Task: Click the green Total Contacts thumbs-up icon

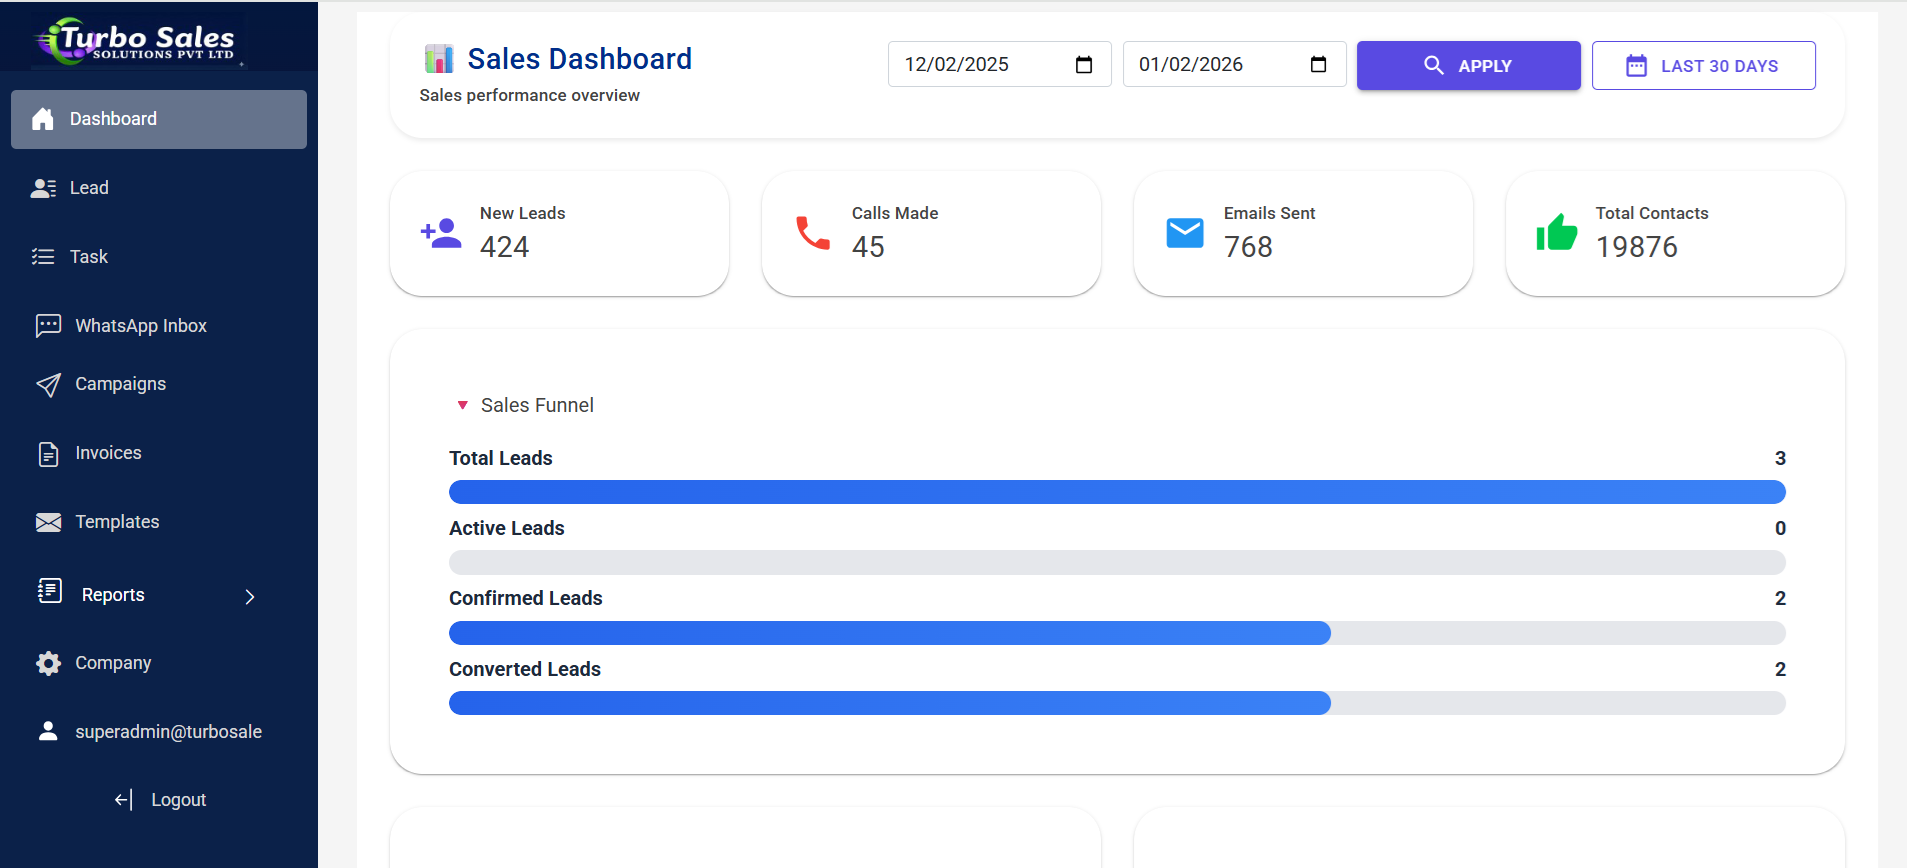Action: click(1557, 233)
